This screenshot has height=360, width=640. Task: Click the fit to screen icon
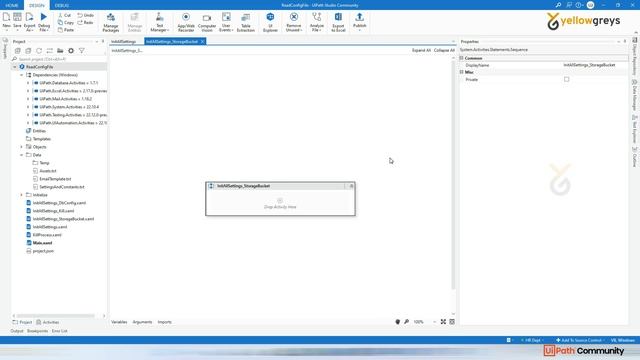coord(443,322)
